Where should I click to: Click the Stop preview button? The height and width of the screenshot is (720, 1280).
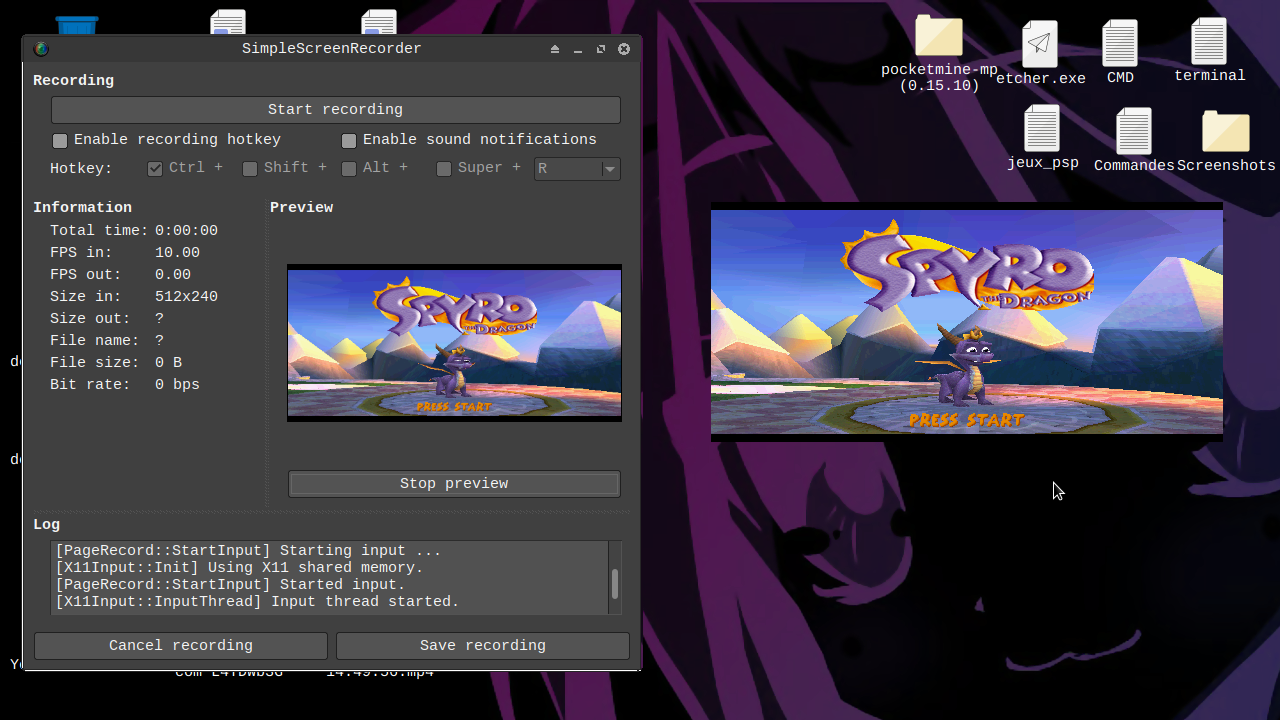[x=454, y=484]
